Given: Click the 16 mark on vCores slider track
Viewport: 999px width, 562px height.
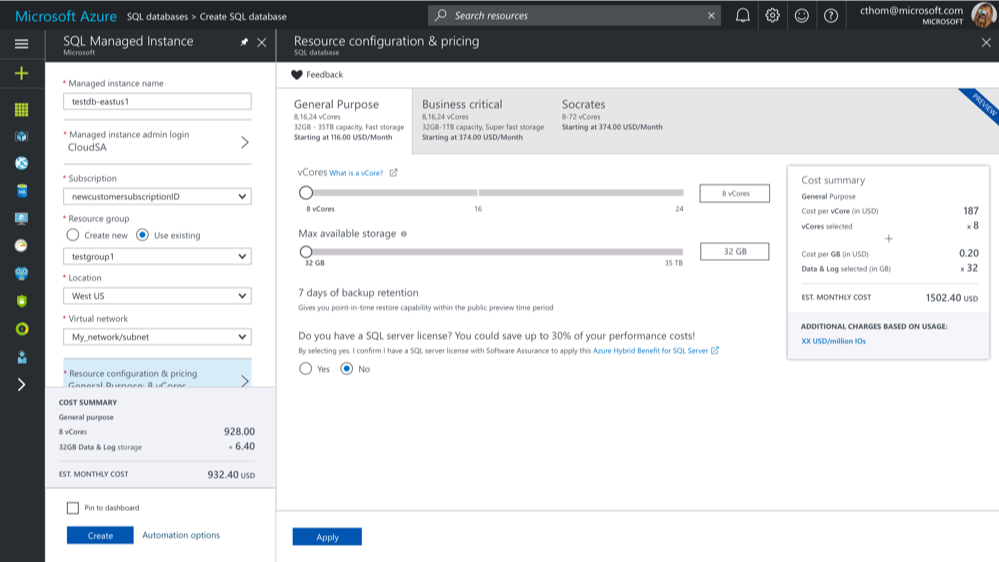Looking at the screenshot, I should click(x=478, y=192).
